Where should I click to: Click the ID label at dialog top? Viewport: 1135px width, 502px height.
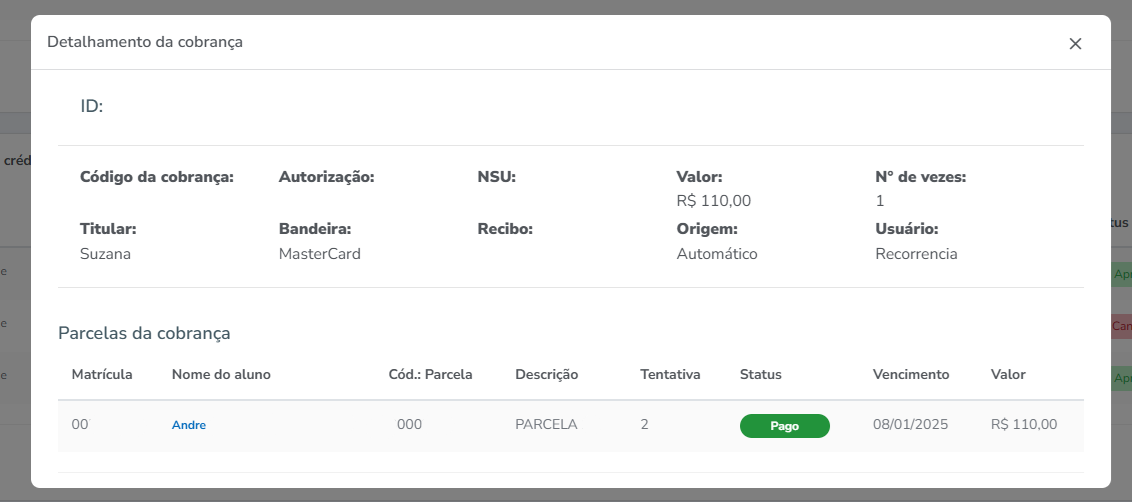[92, 106]
